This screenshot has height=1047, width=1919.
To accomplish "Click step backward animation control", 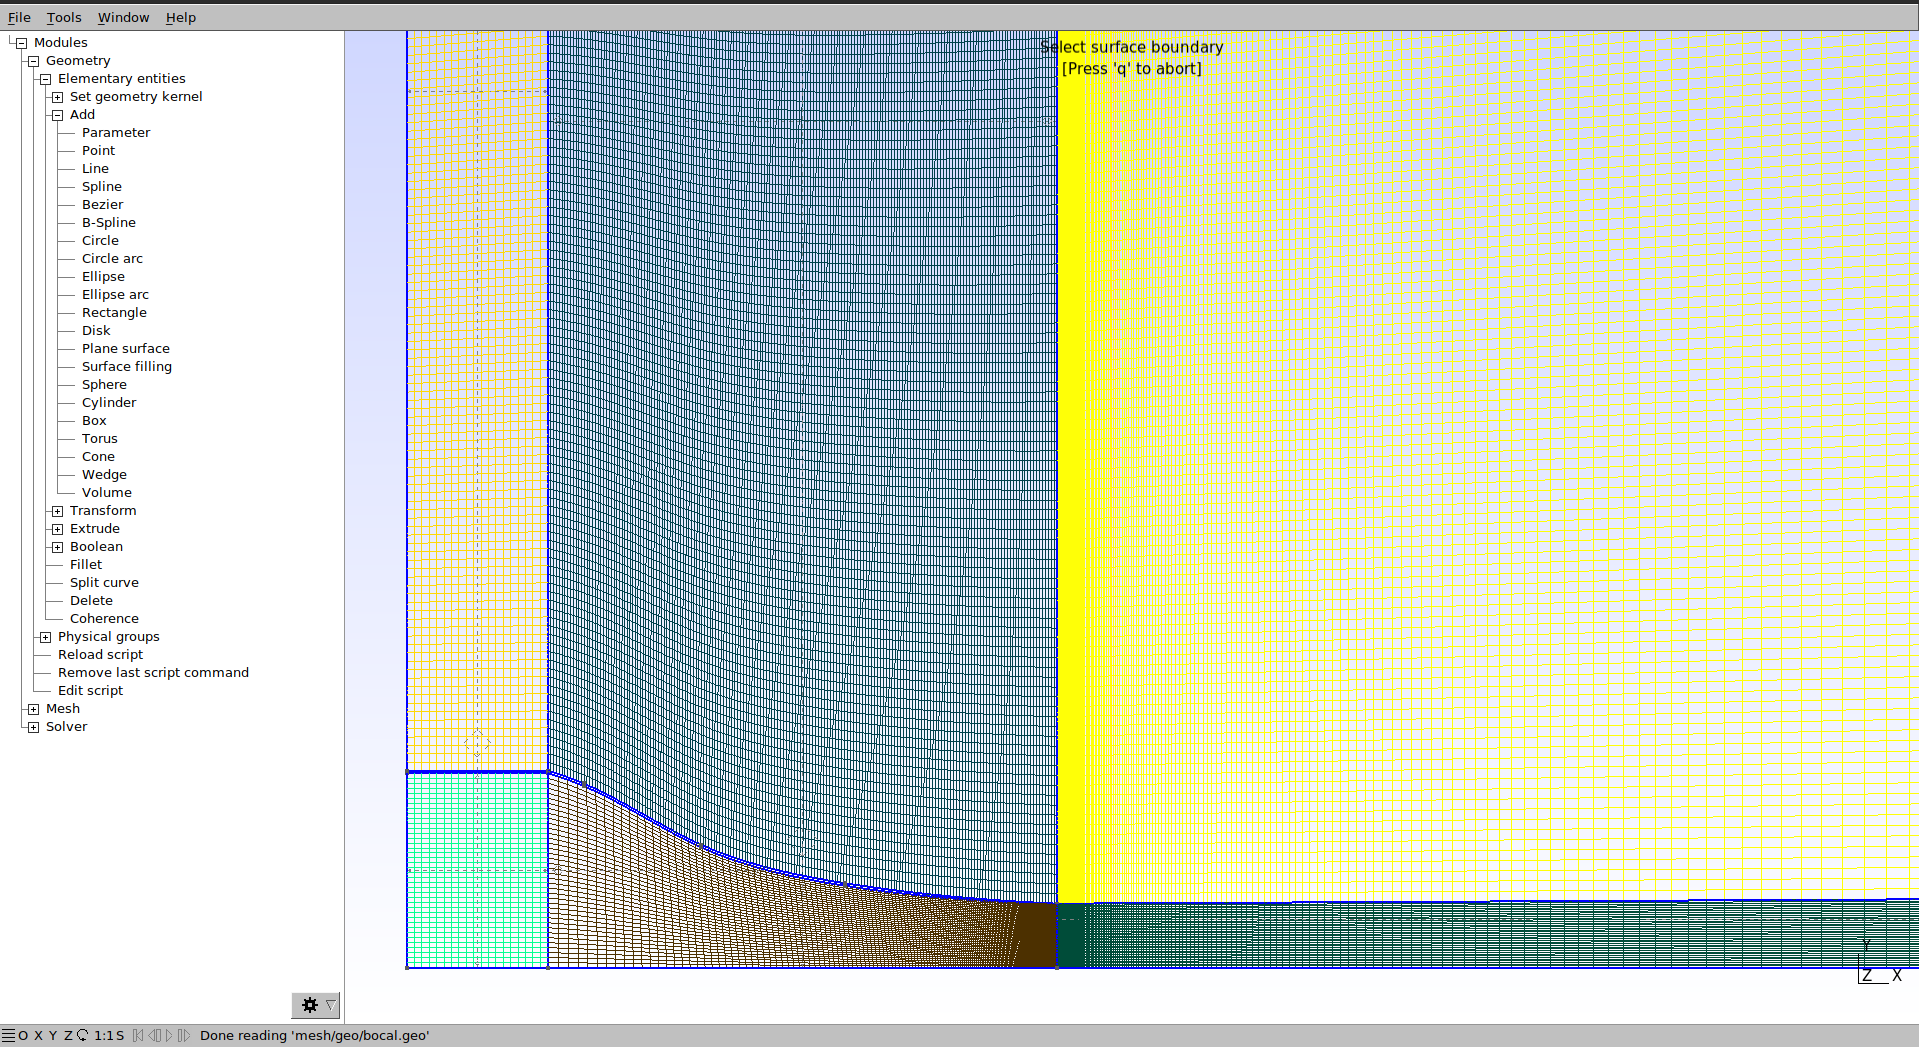I will [x=154, y=1035].
